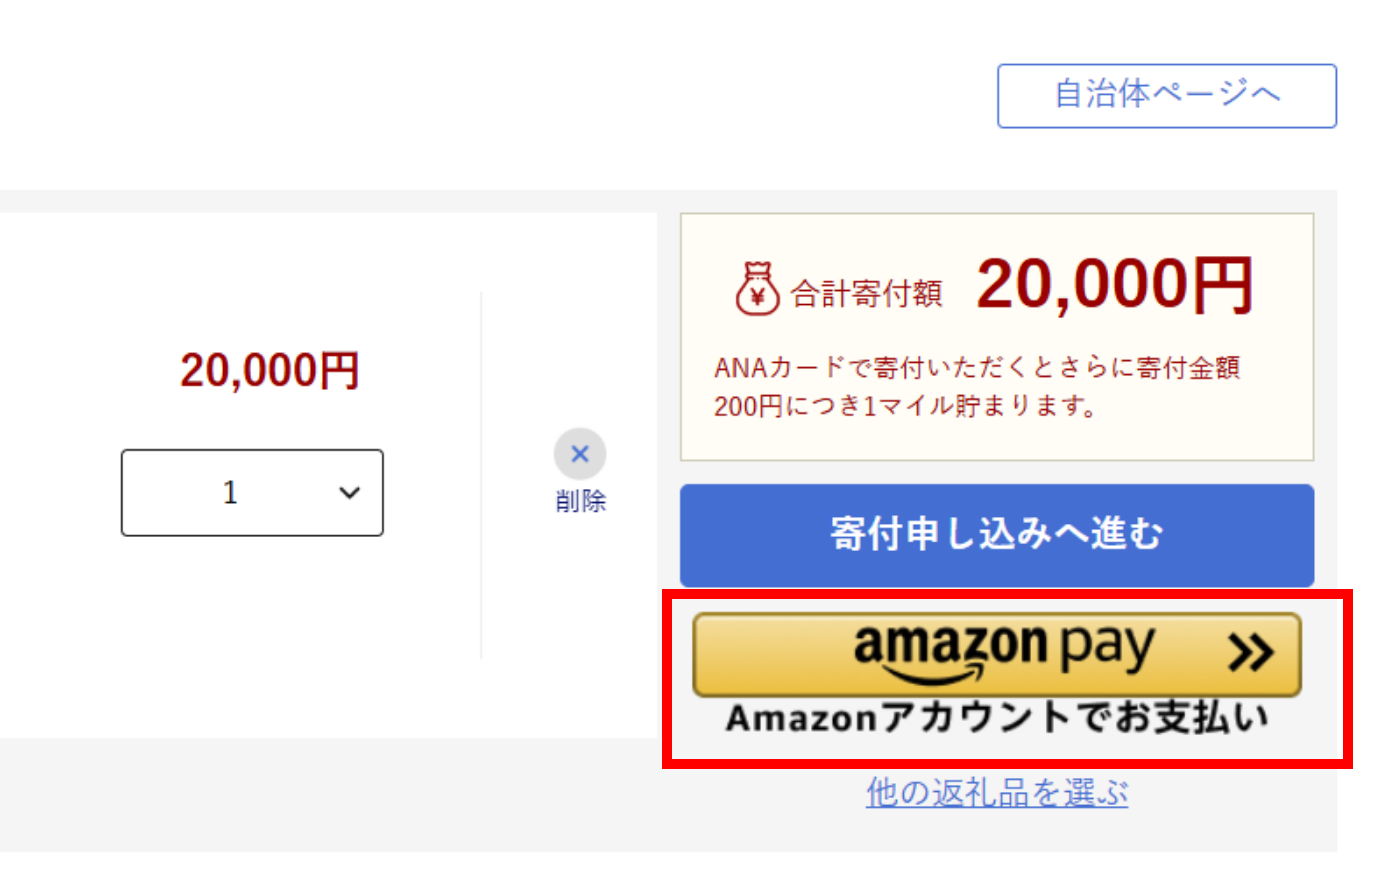Click the quantity dropdown chevron arrow

[x=349, y=493]
